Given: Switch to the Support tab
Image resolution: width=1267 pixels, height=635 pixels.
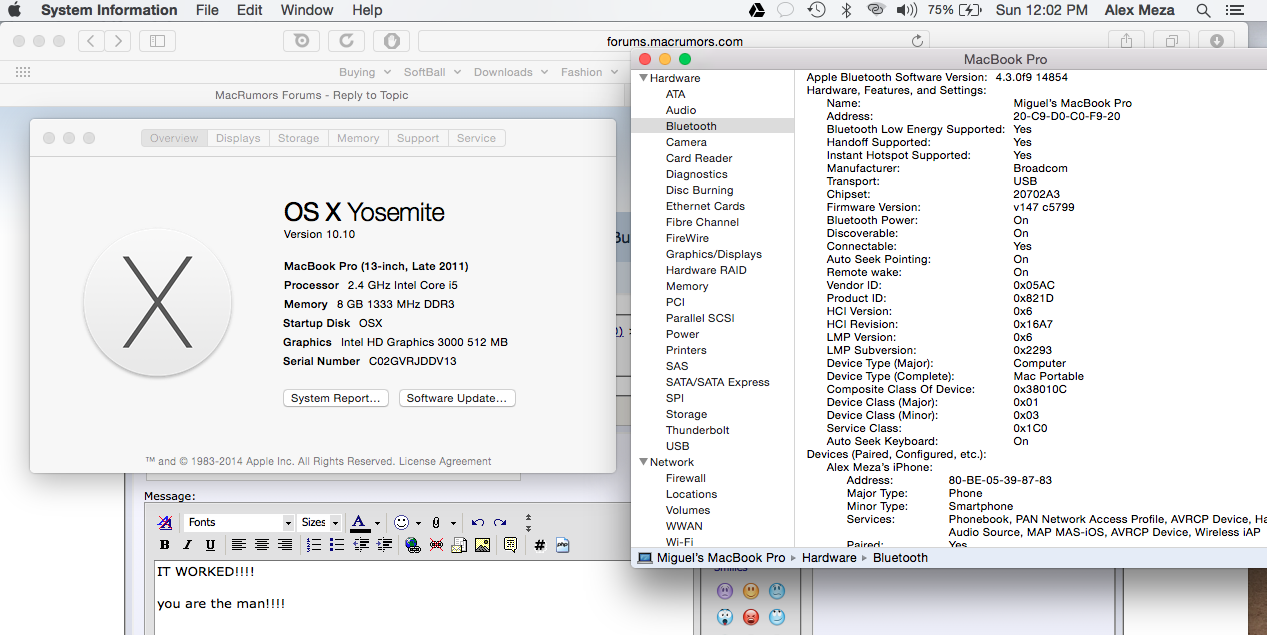Looking at the screenshot, I should (x=418, y=138).
